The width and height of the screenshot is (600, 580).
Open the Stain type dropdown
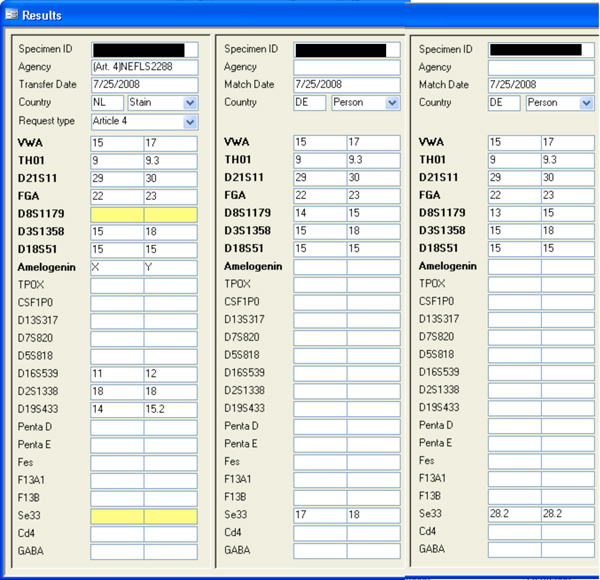point(190,102)
